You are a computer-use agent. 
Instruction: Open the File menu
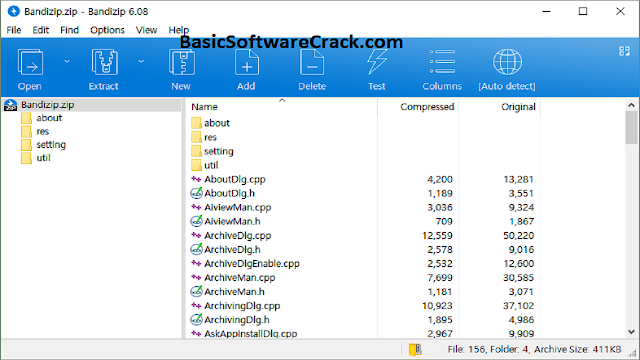(x=14, y=30)
